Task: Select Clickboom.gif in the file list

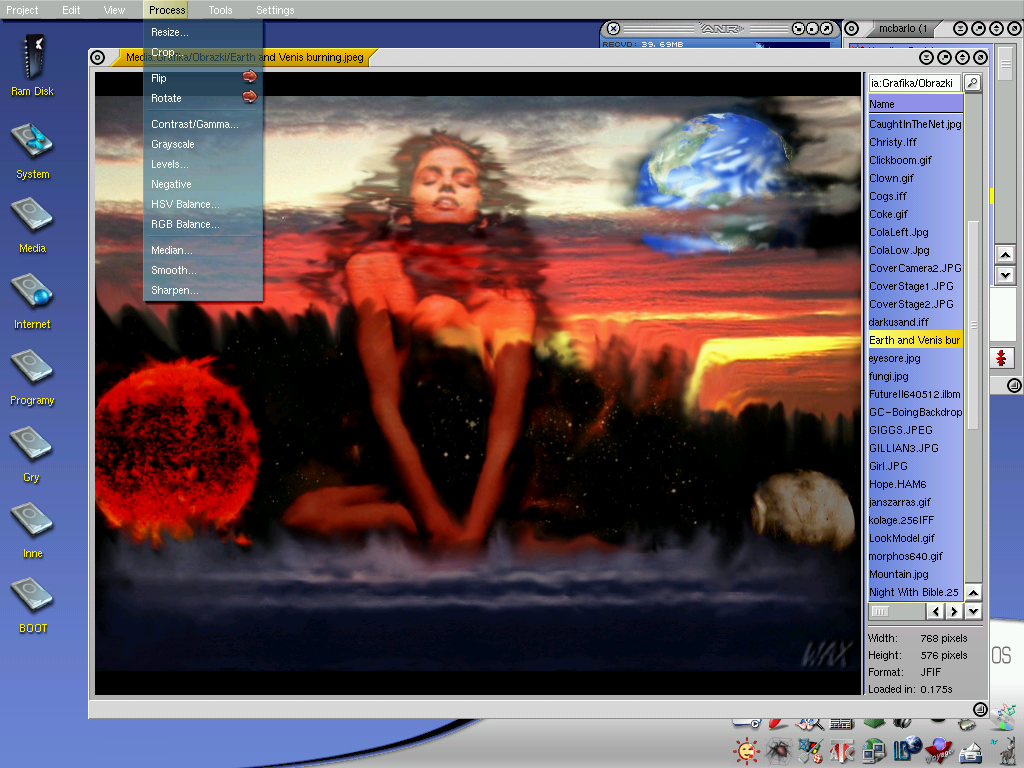Action: pyautogui.click(x=915, y=160)
